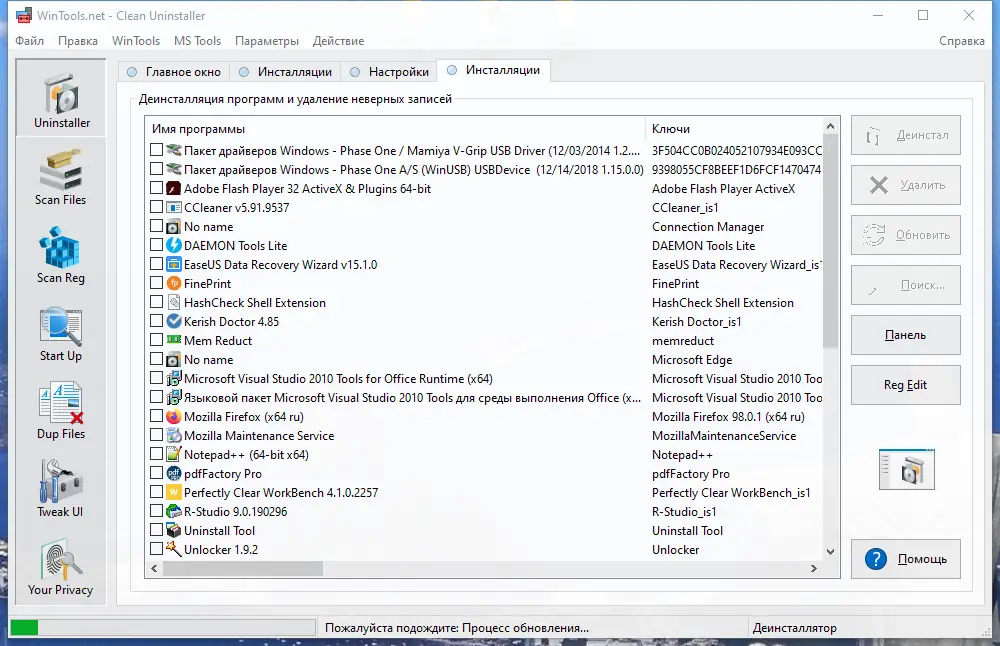Click the WinTools.net title bar app icon
The image size is (1000, 646).
tap(24, 15)
